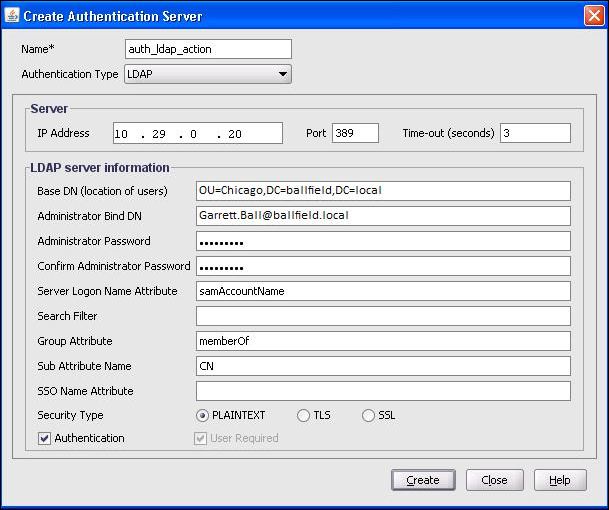The image size is (609, 510).
Task: Click the Administrator Bind DN field
Action: click(383, 216)
